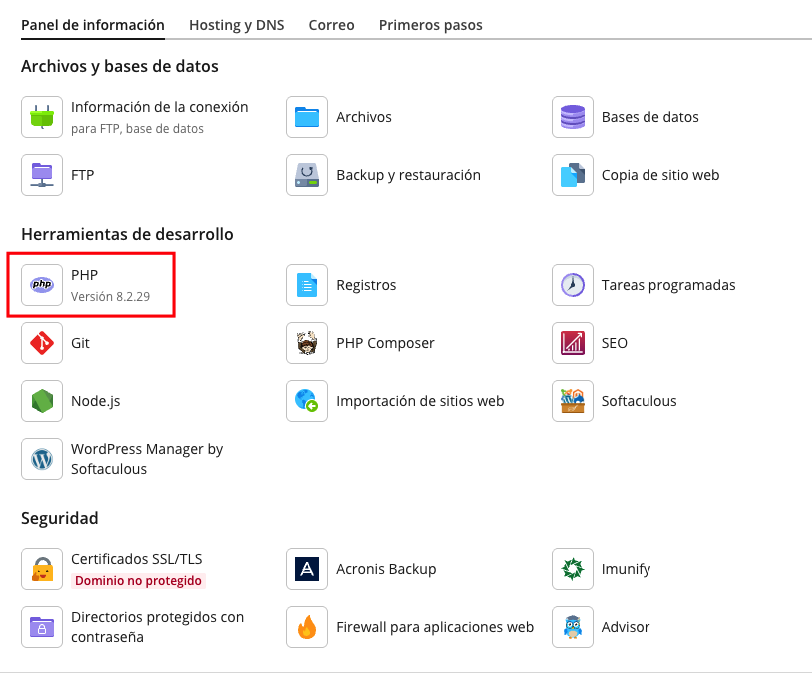The image size is (812, 673).
Task: Click the Git diamond icon
Action: [x=42, y=343]
